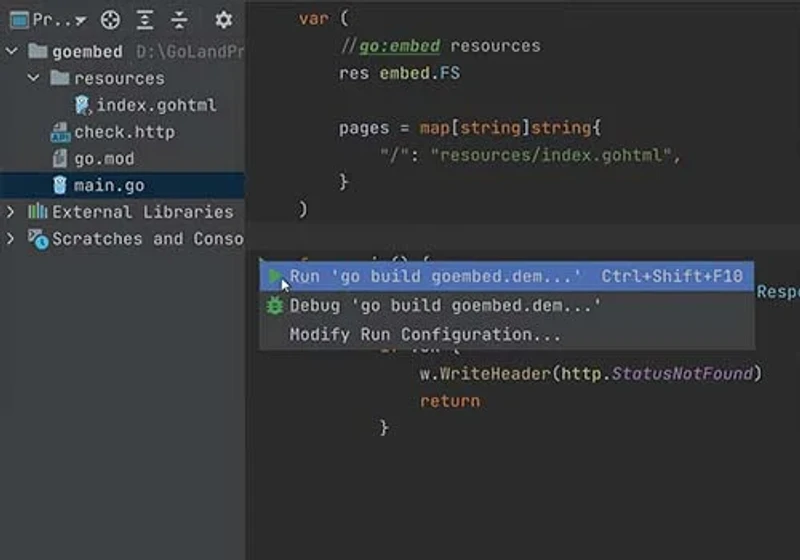This screenshot has width=800, height=560.
Task: Click embed.FS type in code
Action: tap(419, 73)
